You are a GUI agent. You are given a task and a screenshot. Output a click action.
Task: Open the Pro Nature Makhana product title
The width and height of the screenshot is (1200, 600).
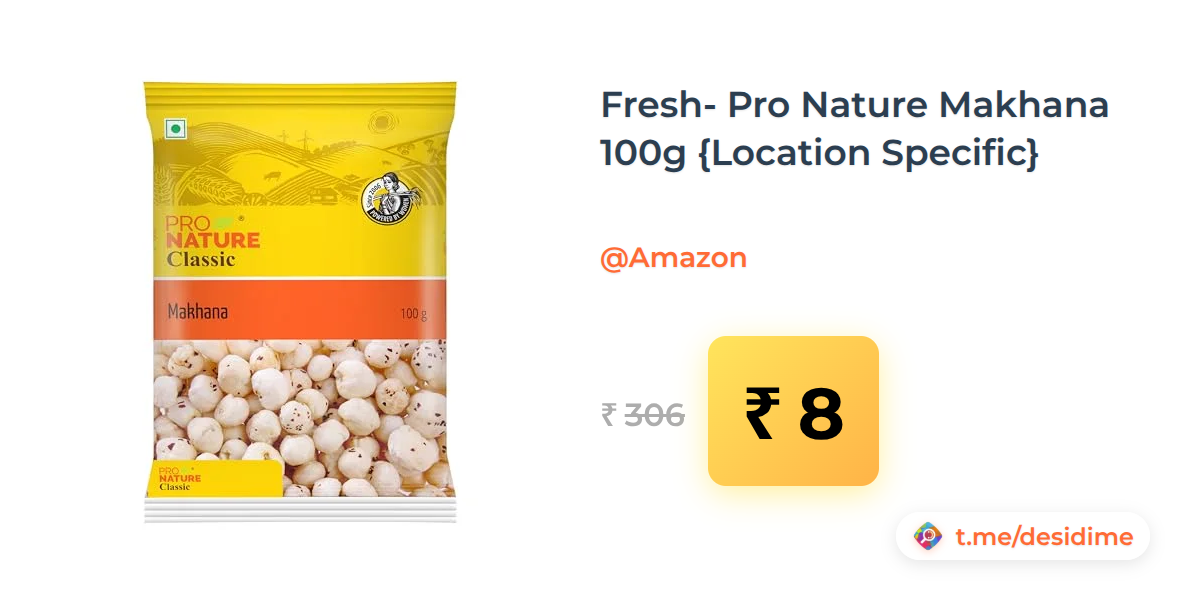[855, 129]
